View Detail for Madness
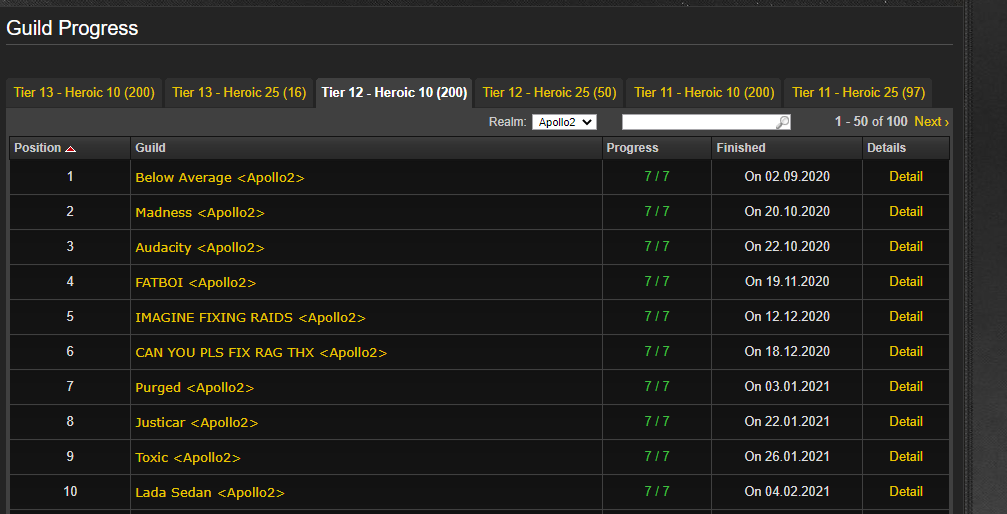Viewport: 1007px width, 514px height. pyautogui.click(x=906, y=211)
